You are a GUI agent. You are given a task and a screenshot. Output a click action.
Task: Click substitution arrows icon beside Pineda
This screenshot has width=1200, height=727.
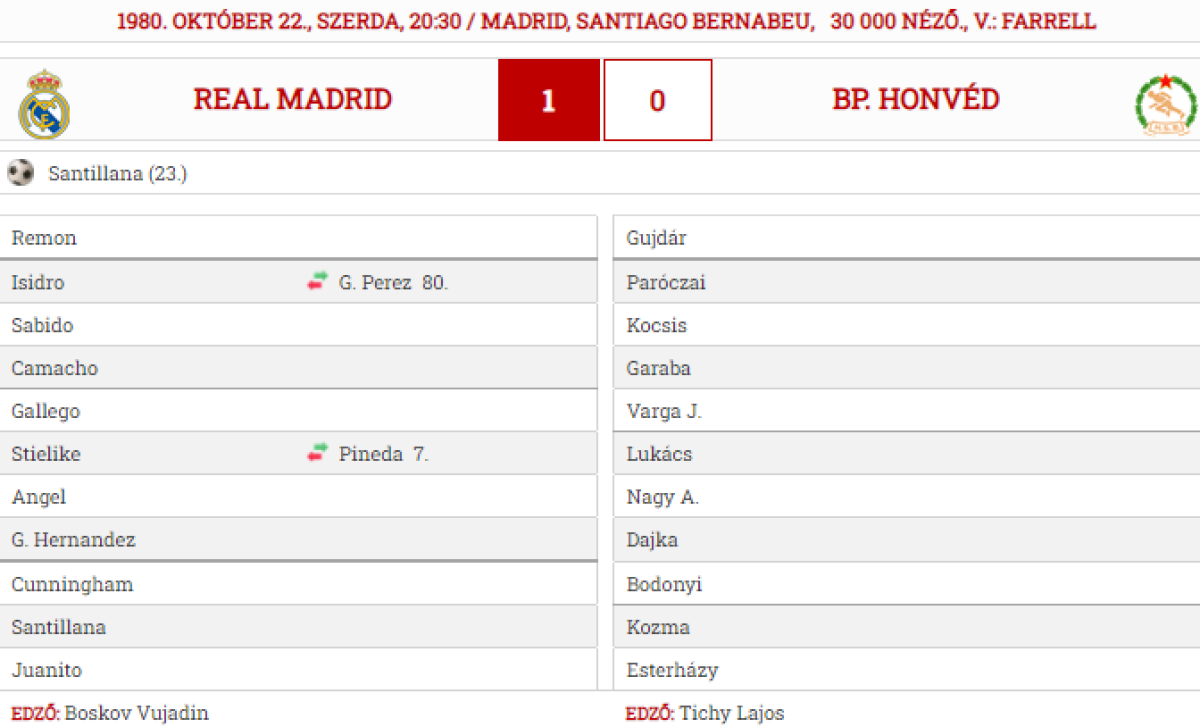coord(317,454)
